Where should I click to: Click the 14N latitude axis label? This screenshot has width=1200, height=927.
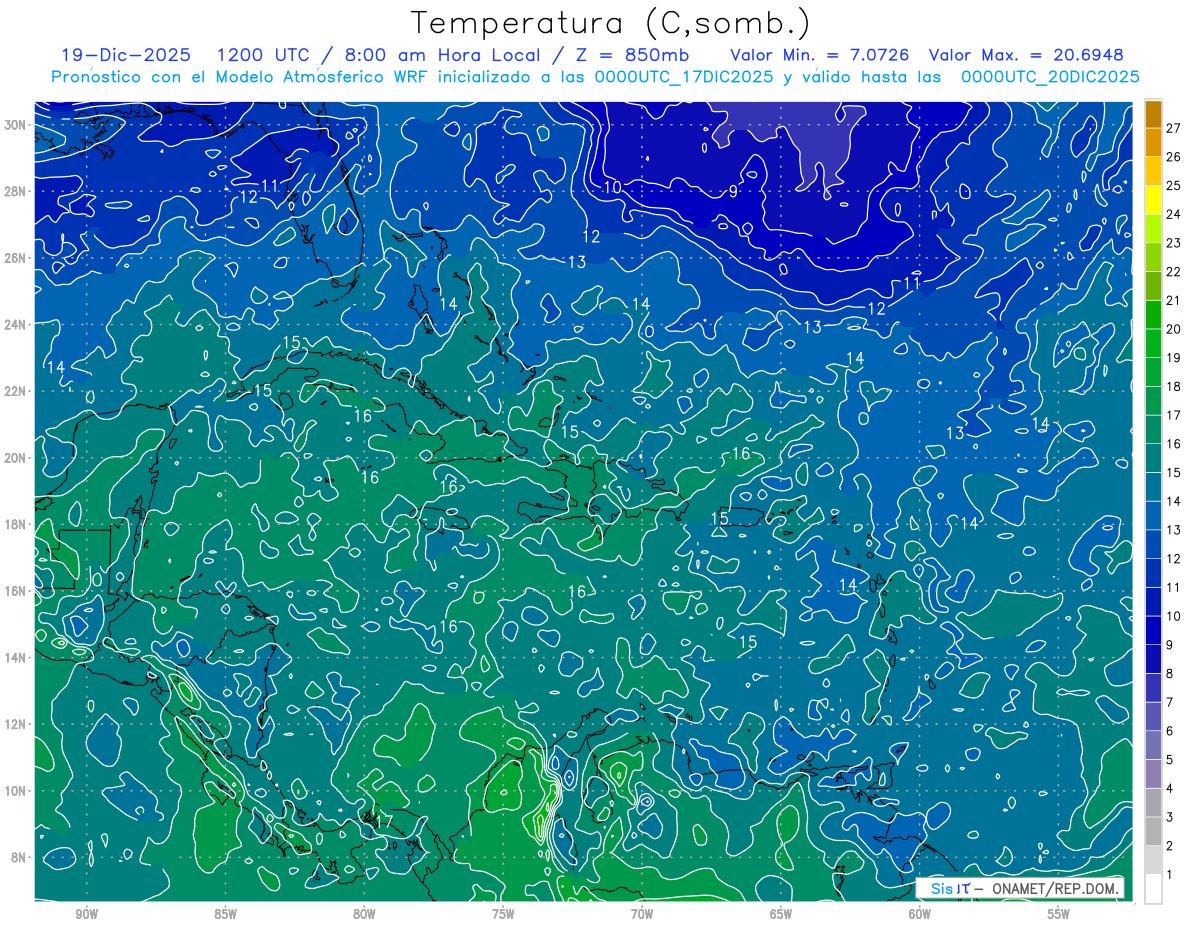click(x=16, y=657)
